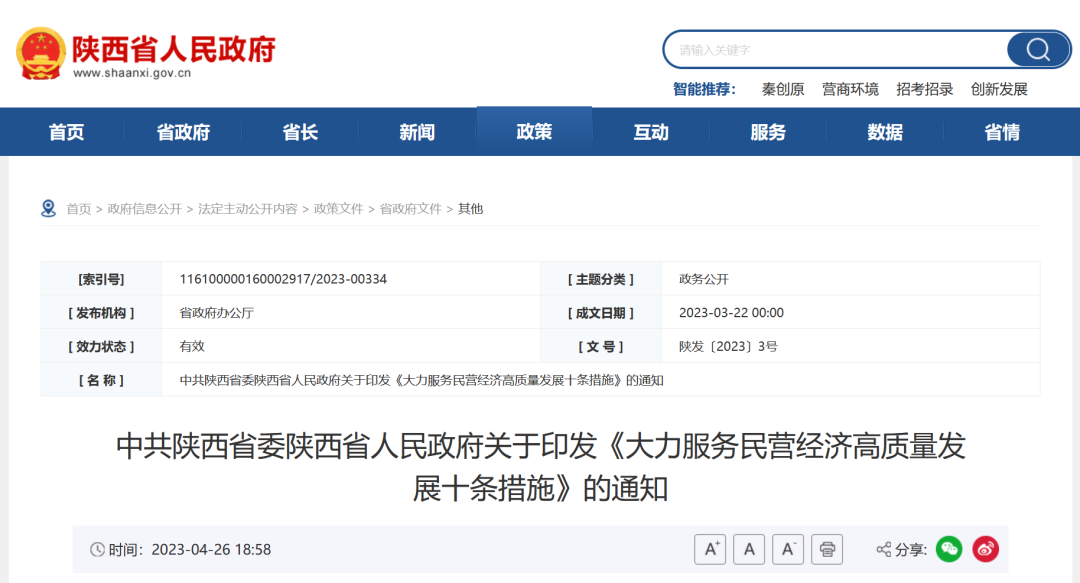This screenshot has width=1080, height=583.
Task: Click the search magnifier icon
Action: (1037, 49)
